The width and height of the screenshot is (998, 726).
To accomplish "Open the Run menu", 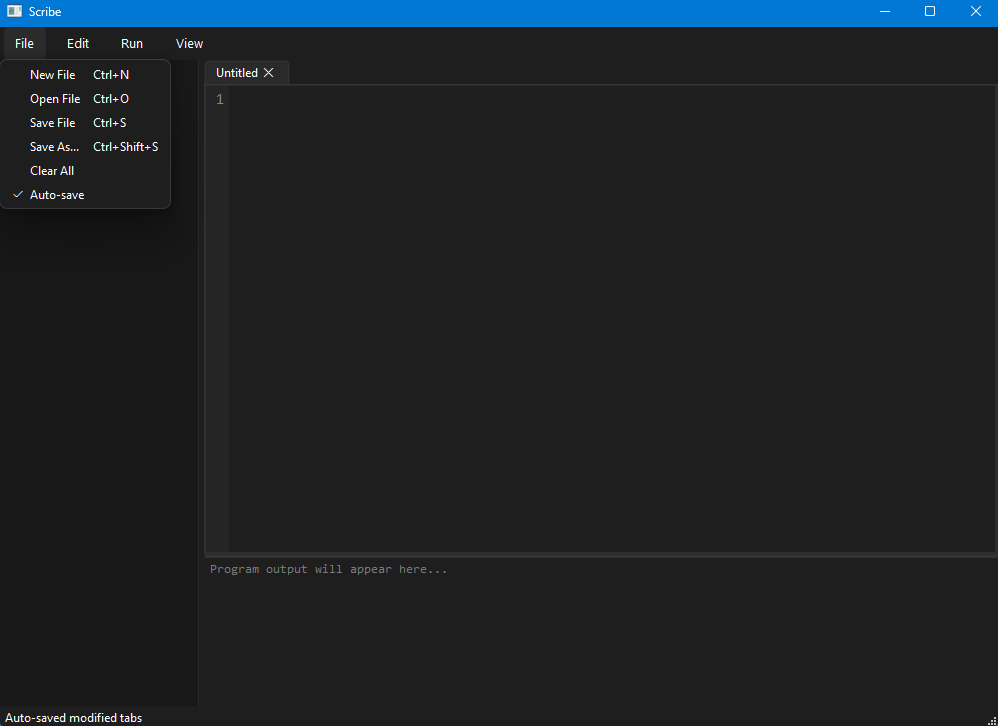I will [x=132, y=43].
